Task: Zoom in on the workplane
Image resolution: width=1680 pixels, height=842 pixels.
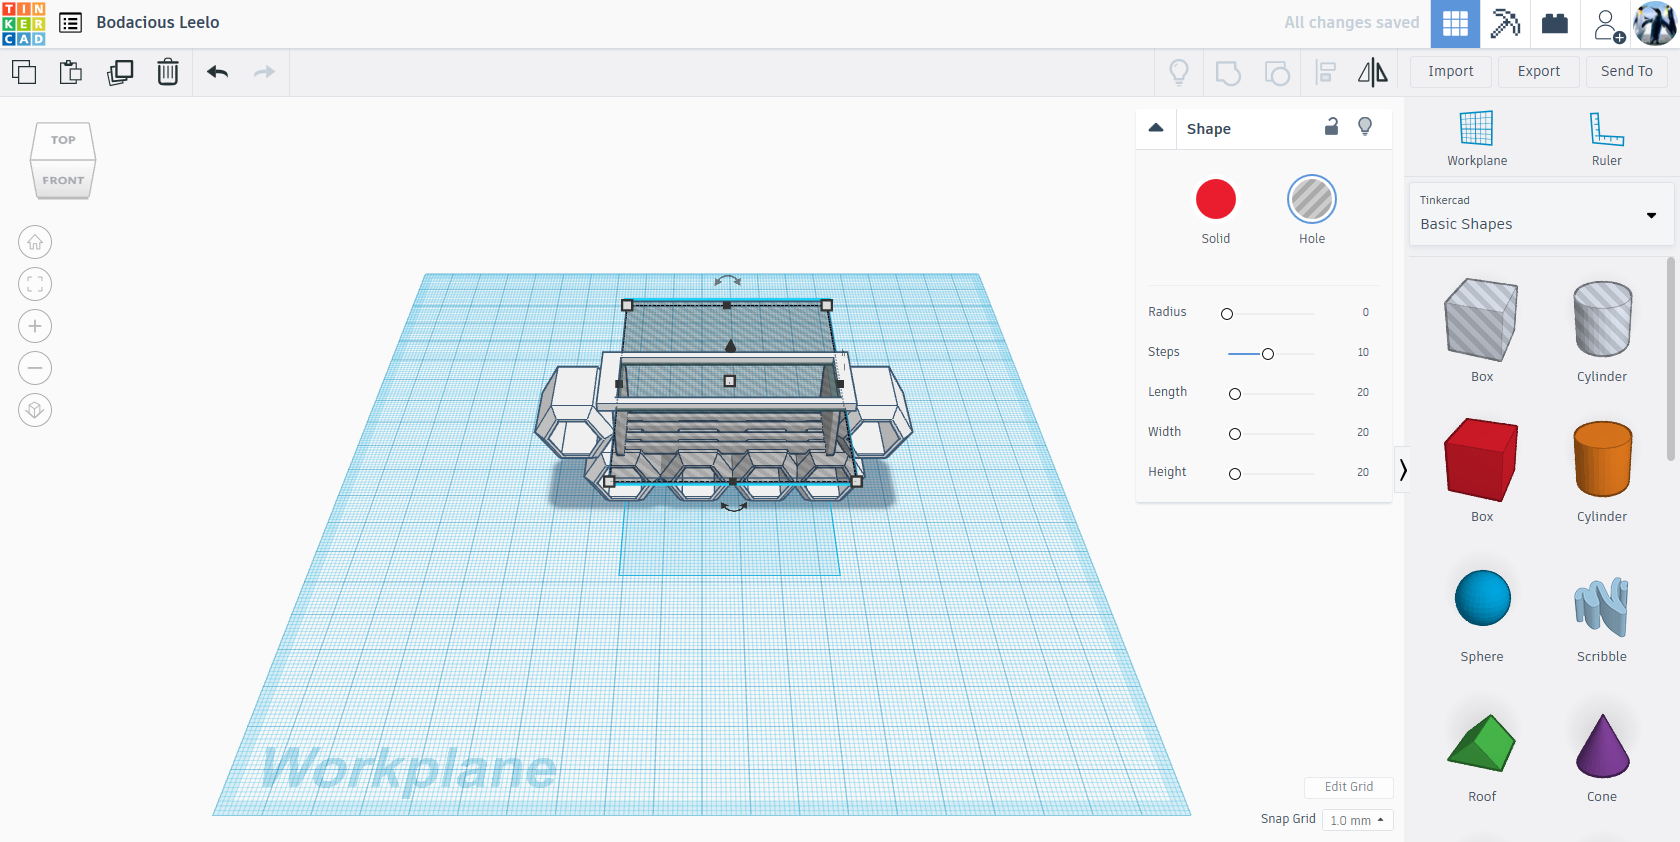Action: tap(35, 326)
